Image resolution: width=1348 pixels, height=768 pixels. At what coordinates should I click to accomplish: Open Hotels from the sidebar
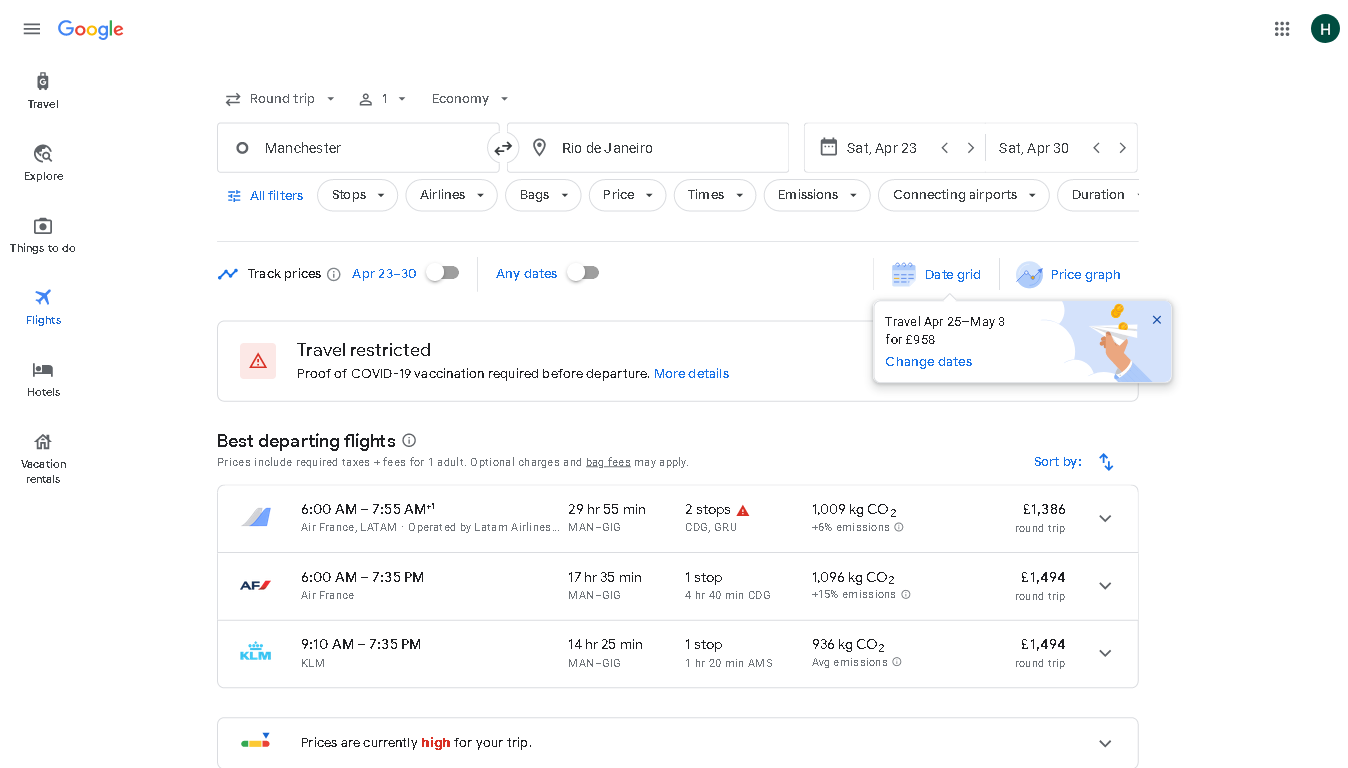pos(43,379)
